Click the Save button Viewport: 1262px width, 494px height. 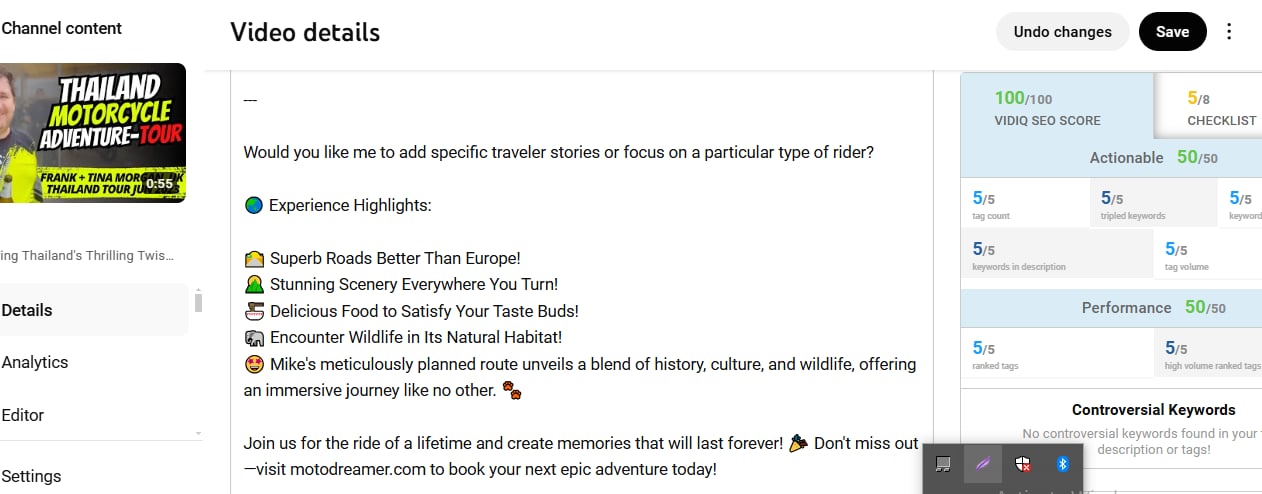pyautogui.click(x=1172, y=32)
